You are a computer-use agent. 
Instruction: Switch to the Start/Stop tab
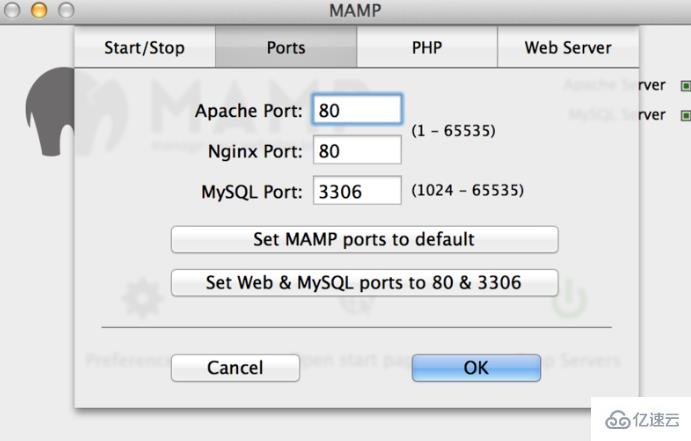(x=145, y=47)
